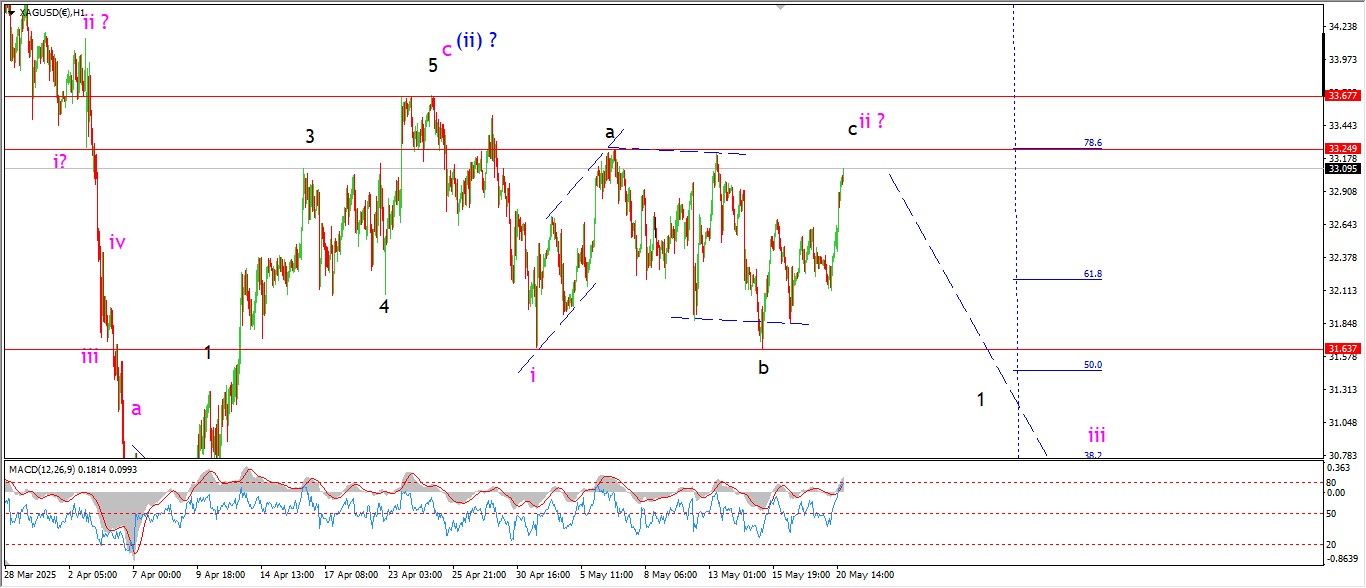Select the 33.677 red price tag
This screenshot has height=588, width=1366.
tap(1341, 96)
